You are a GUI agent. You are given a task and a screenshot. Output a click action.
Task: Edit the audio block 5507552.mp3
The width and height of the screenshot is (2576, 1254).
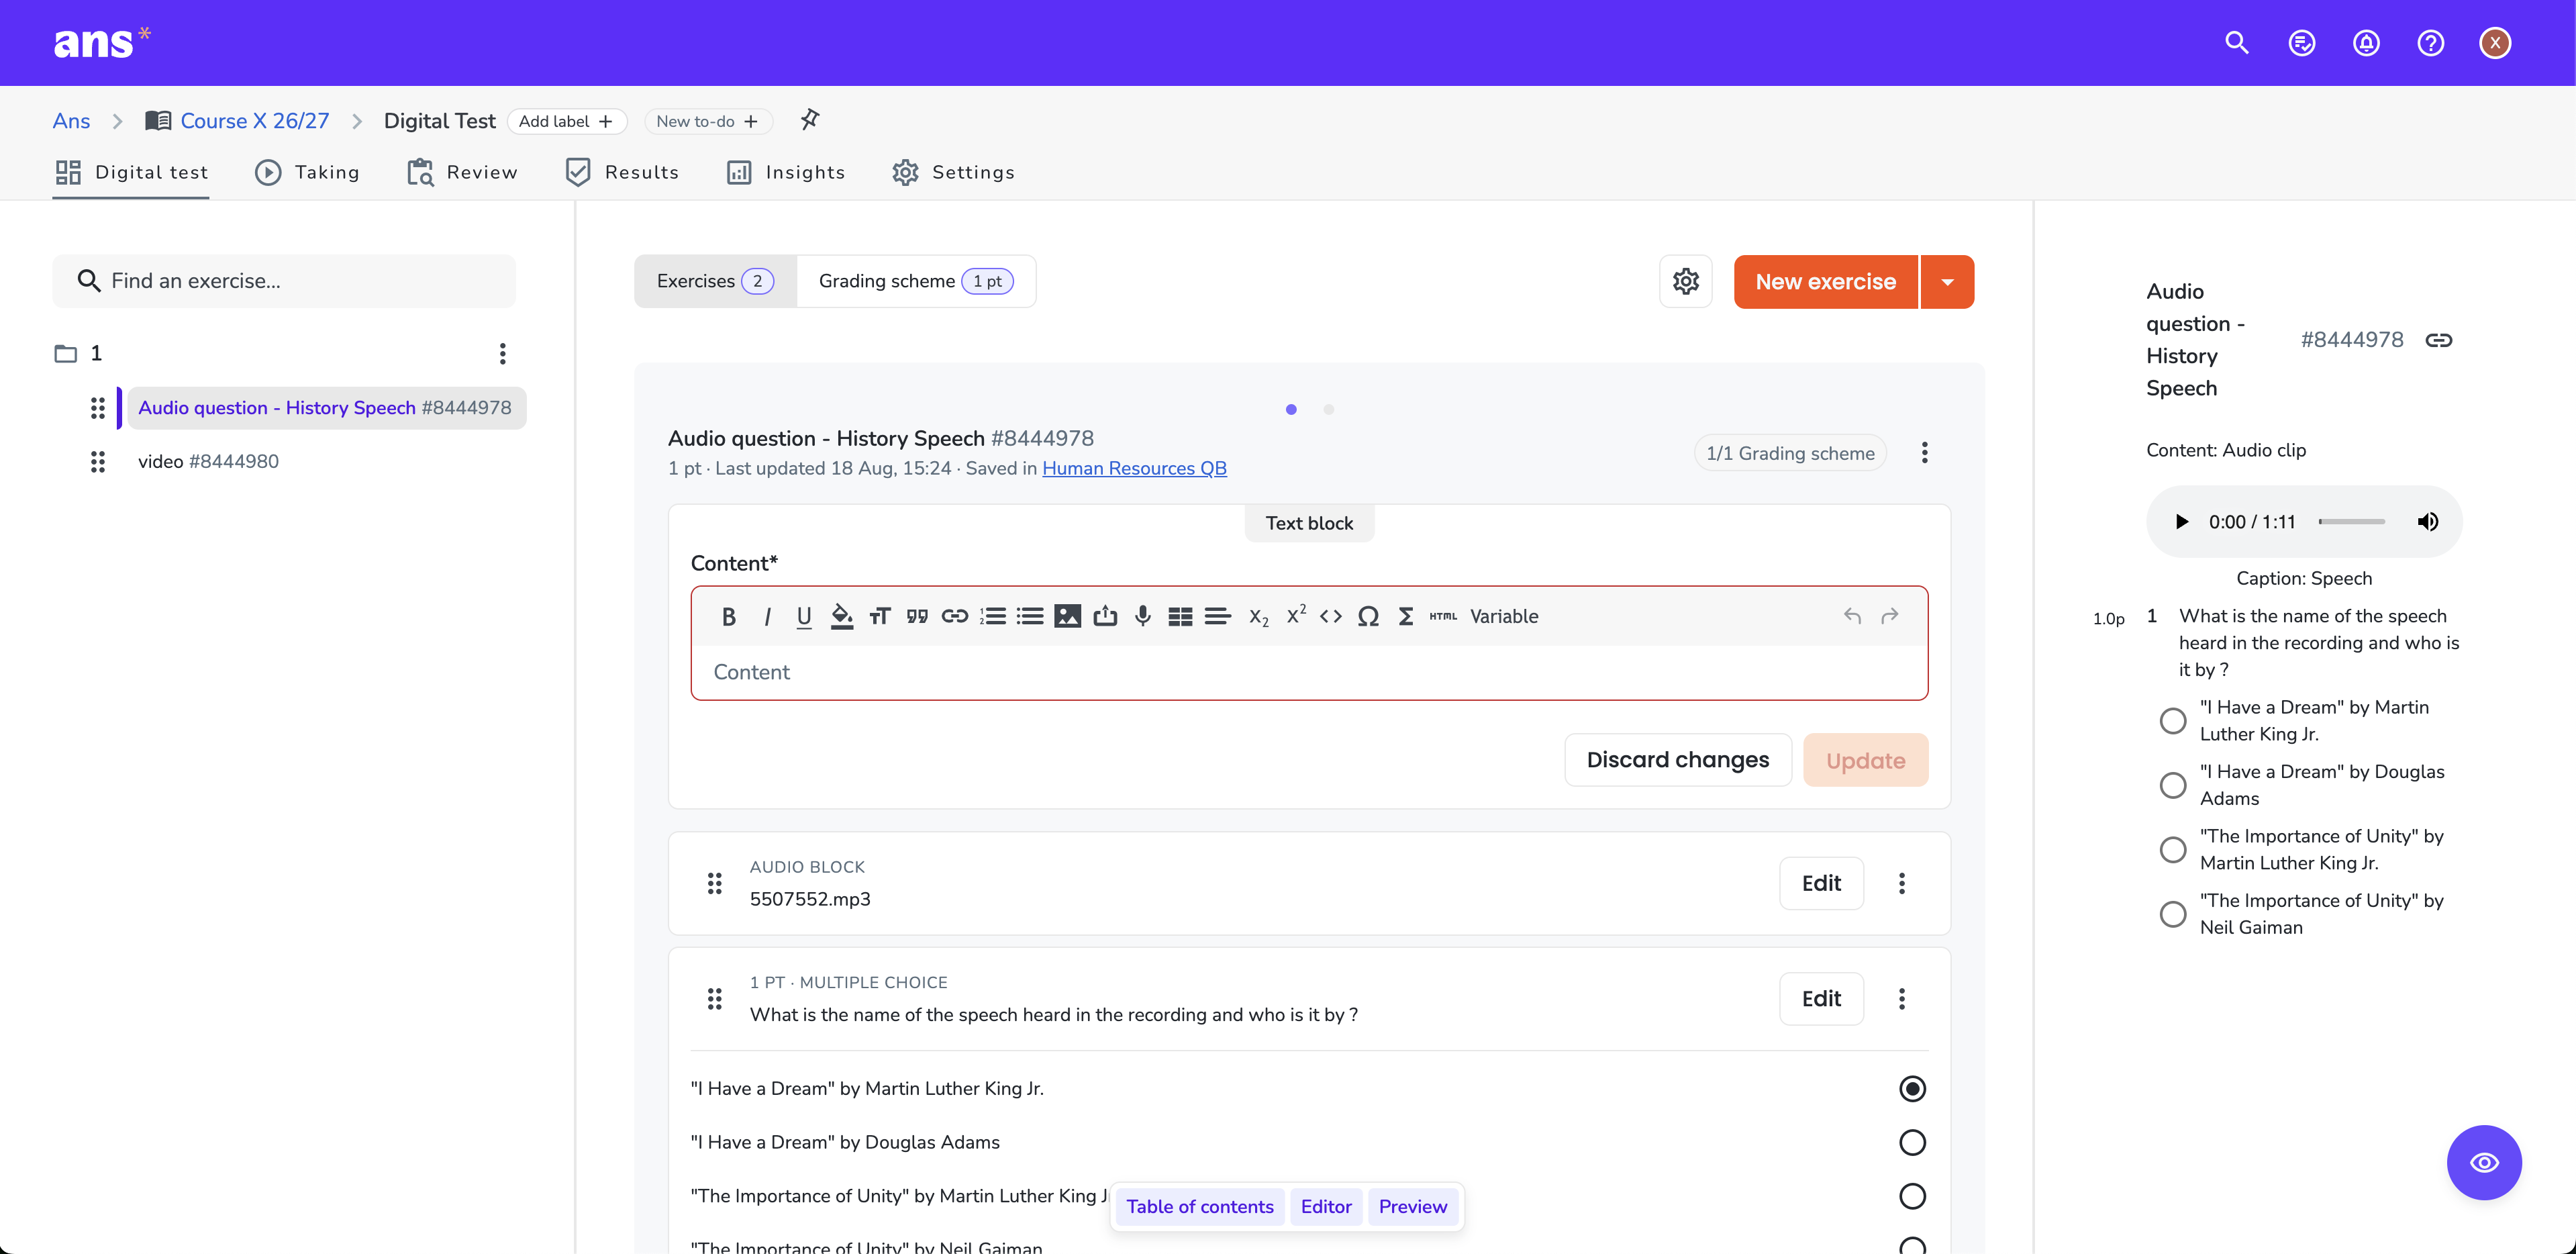tap(1821, 883)
